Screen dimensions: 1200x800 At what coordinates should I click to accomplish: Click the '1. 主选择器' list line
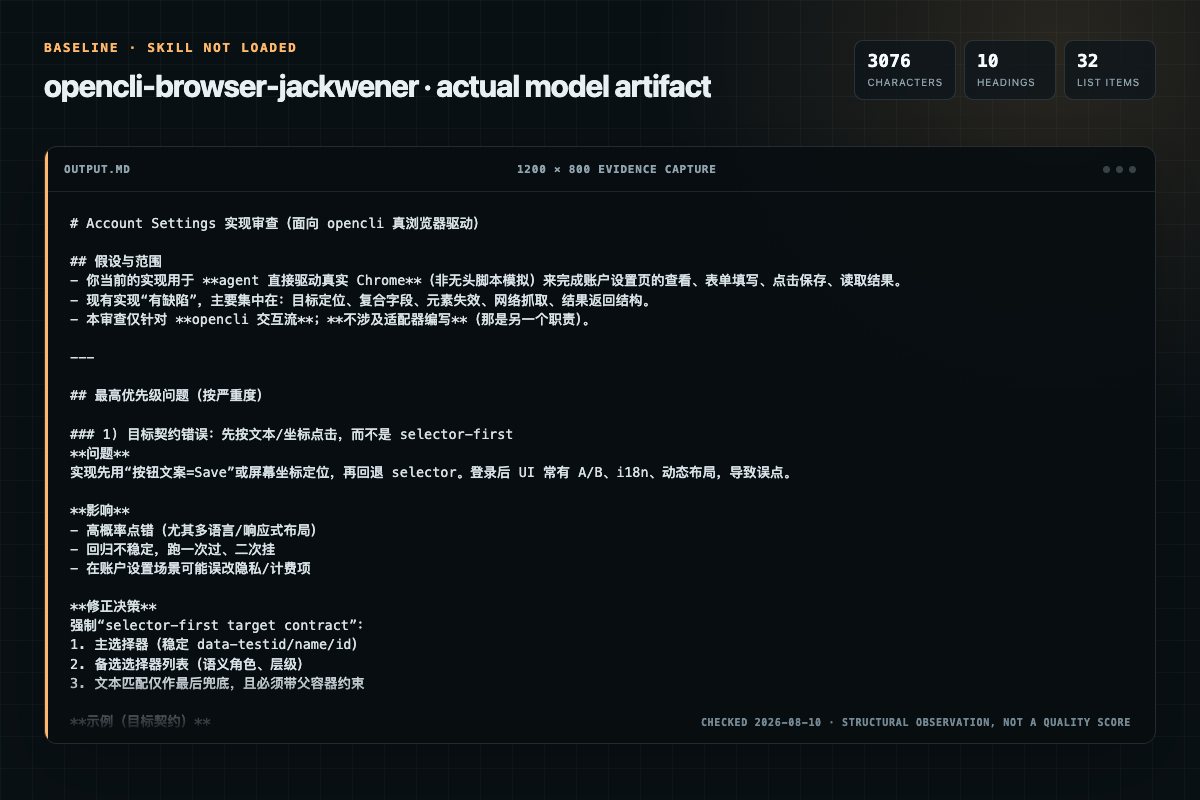pos(214,645)
